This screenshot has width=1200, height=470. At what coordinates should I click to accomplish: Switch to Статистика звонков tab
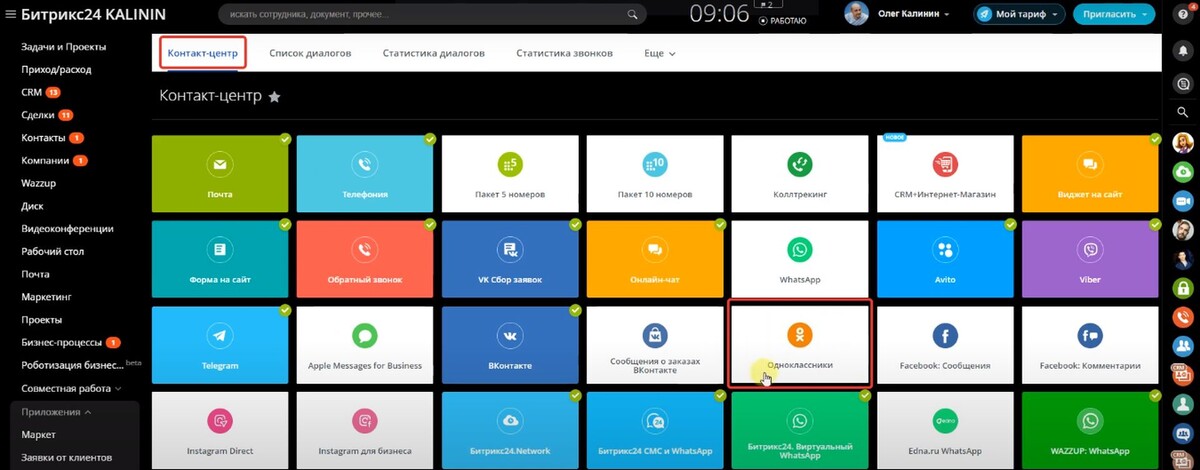564,53
